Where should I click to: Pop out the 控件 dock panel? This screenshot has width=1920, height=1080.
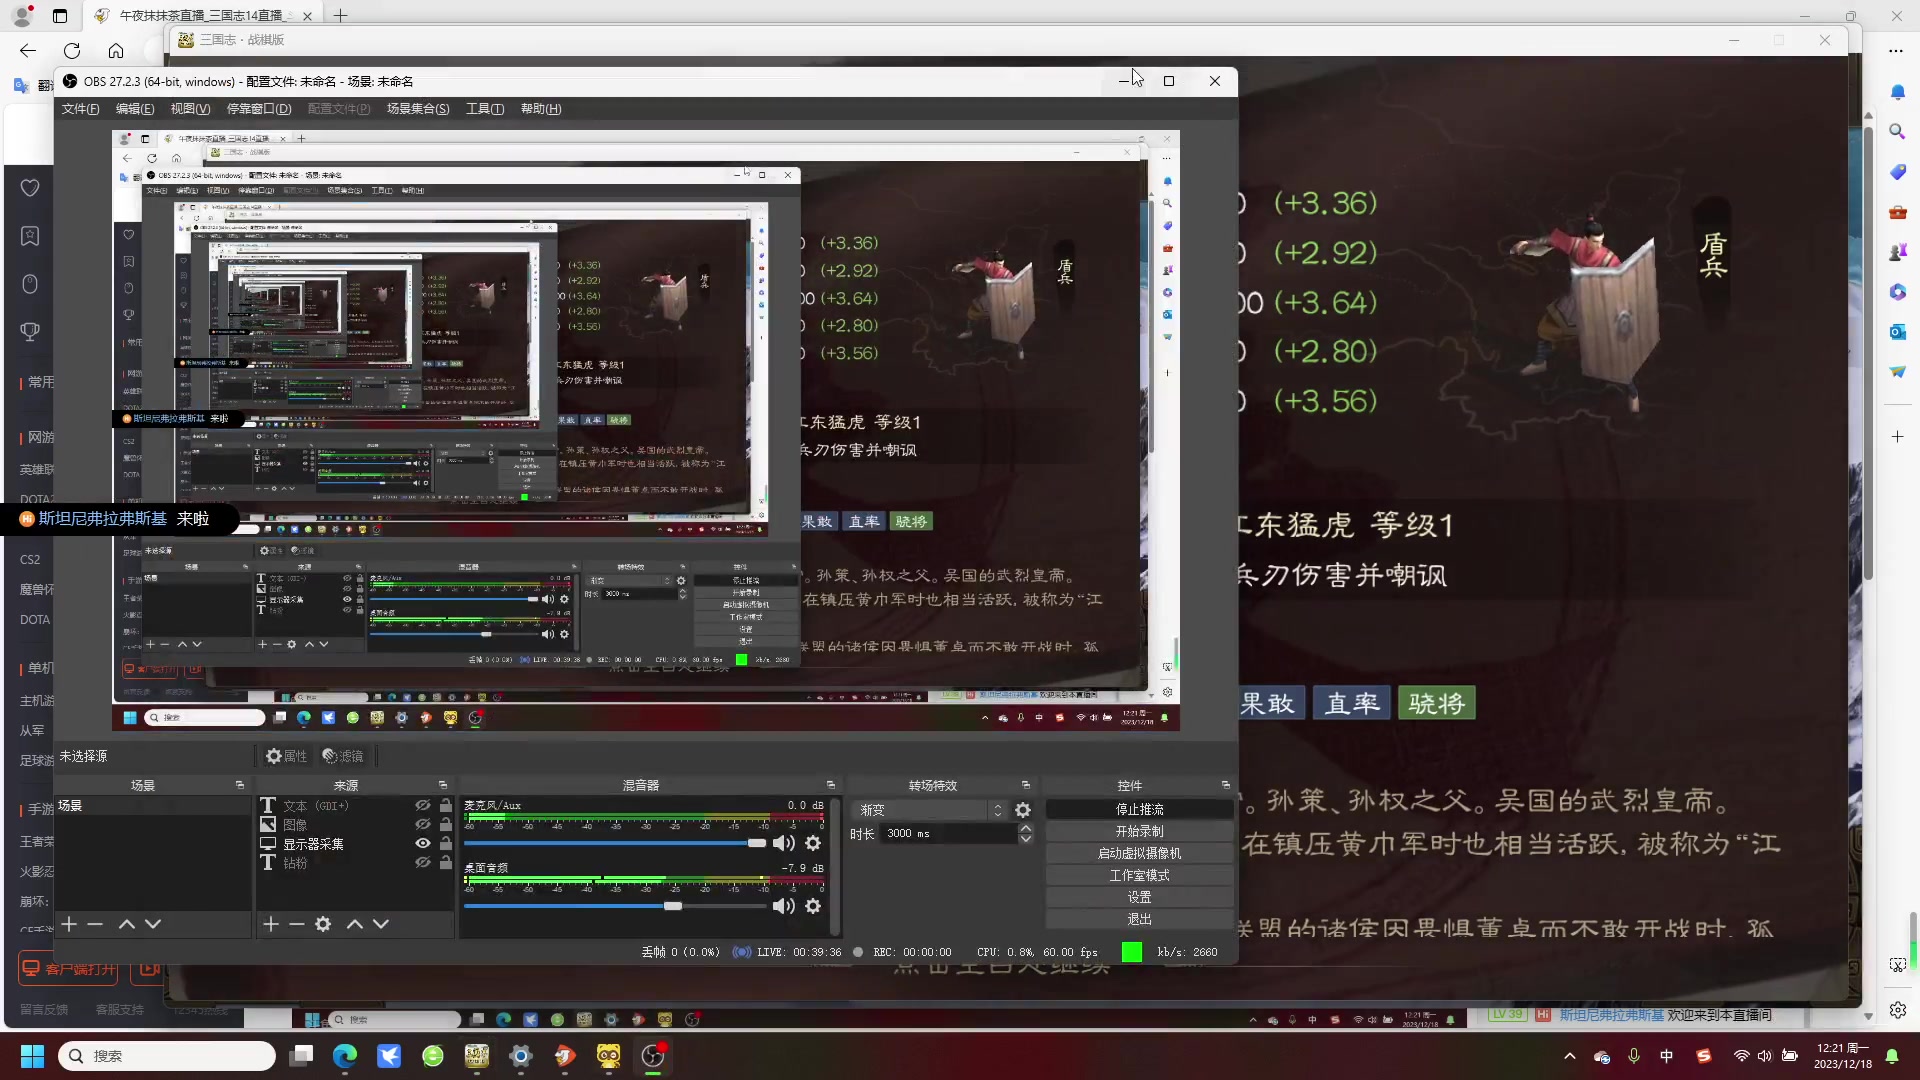tap(1226, 785)
